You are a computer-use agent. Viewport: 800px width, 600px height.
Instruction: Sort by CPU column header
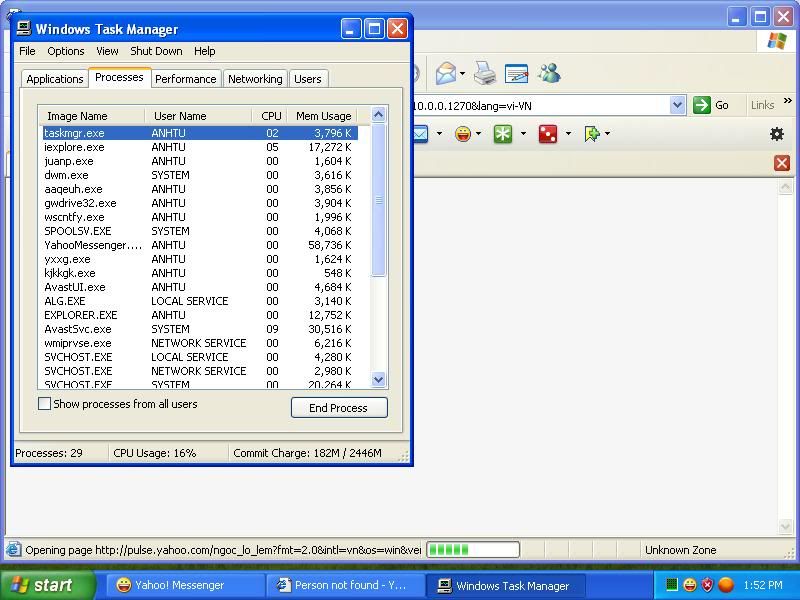(270, 116)
